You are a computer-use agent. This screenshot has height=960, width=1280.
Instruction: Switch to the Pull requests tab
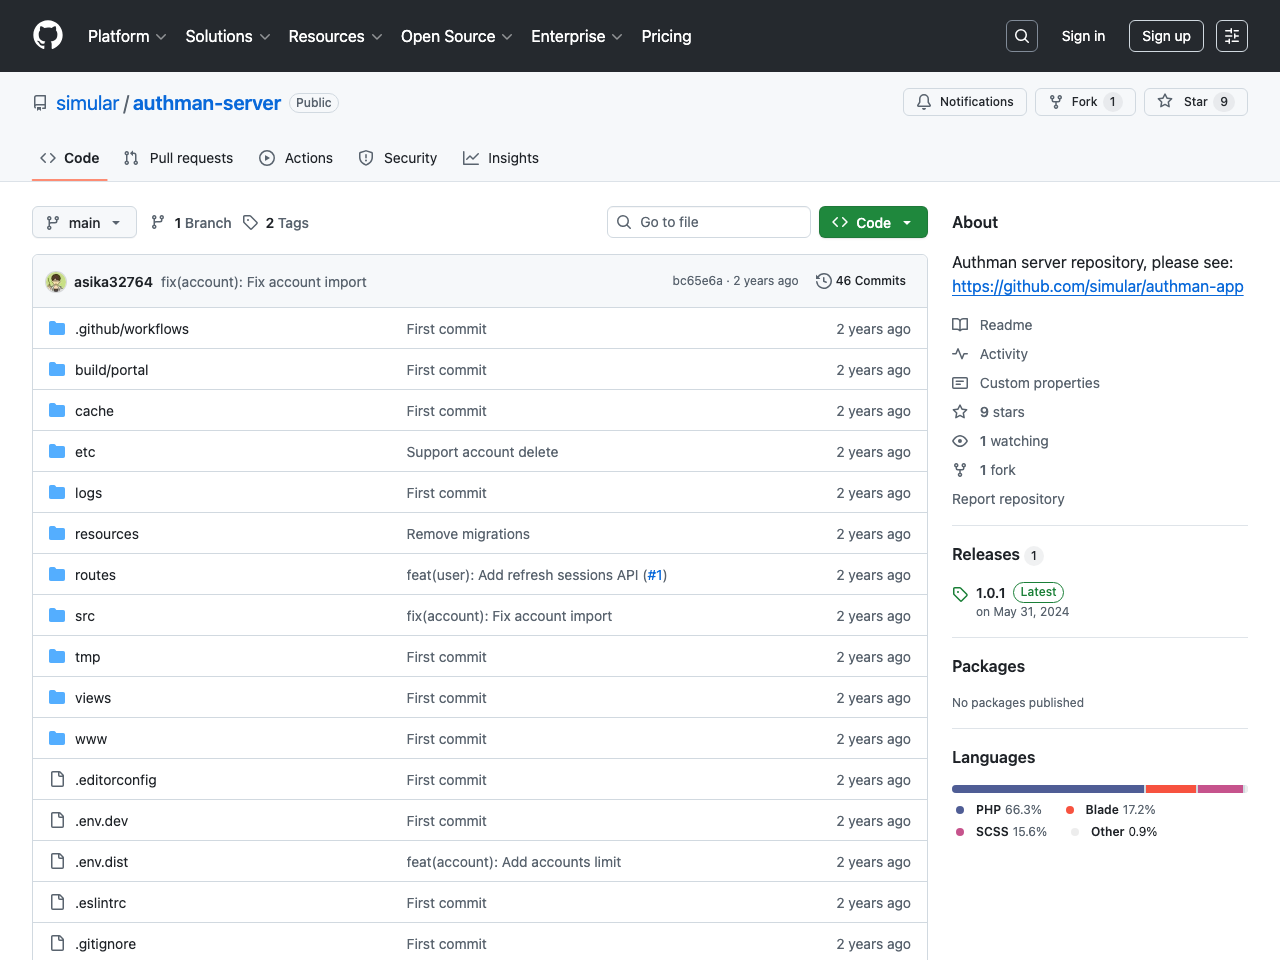click(x=178, y=158)
